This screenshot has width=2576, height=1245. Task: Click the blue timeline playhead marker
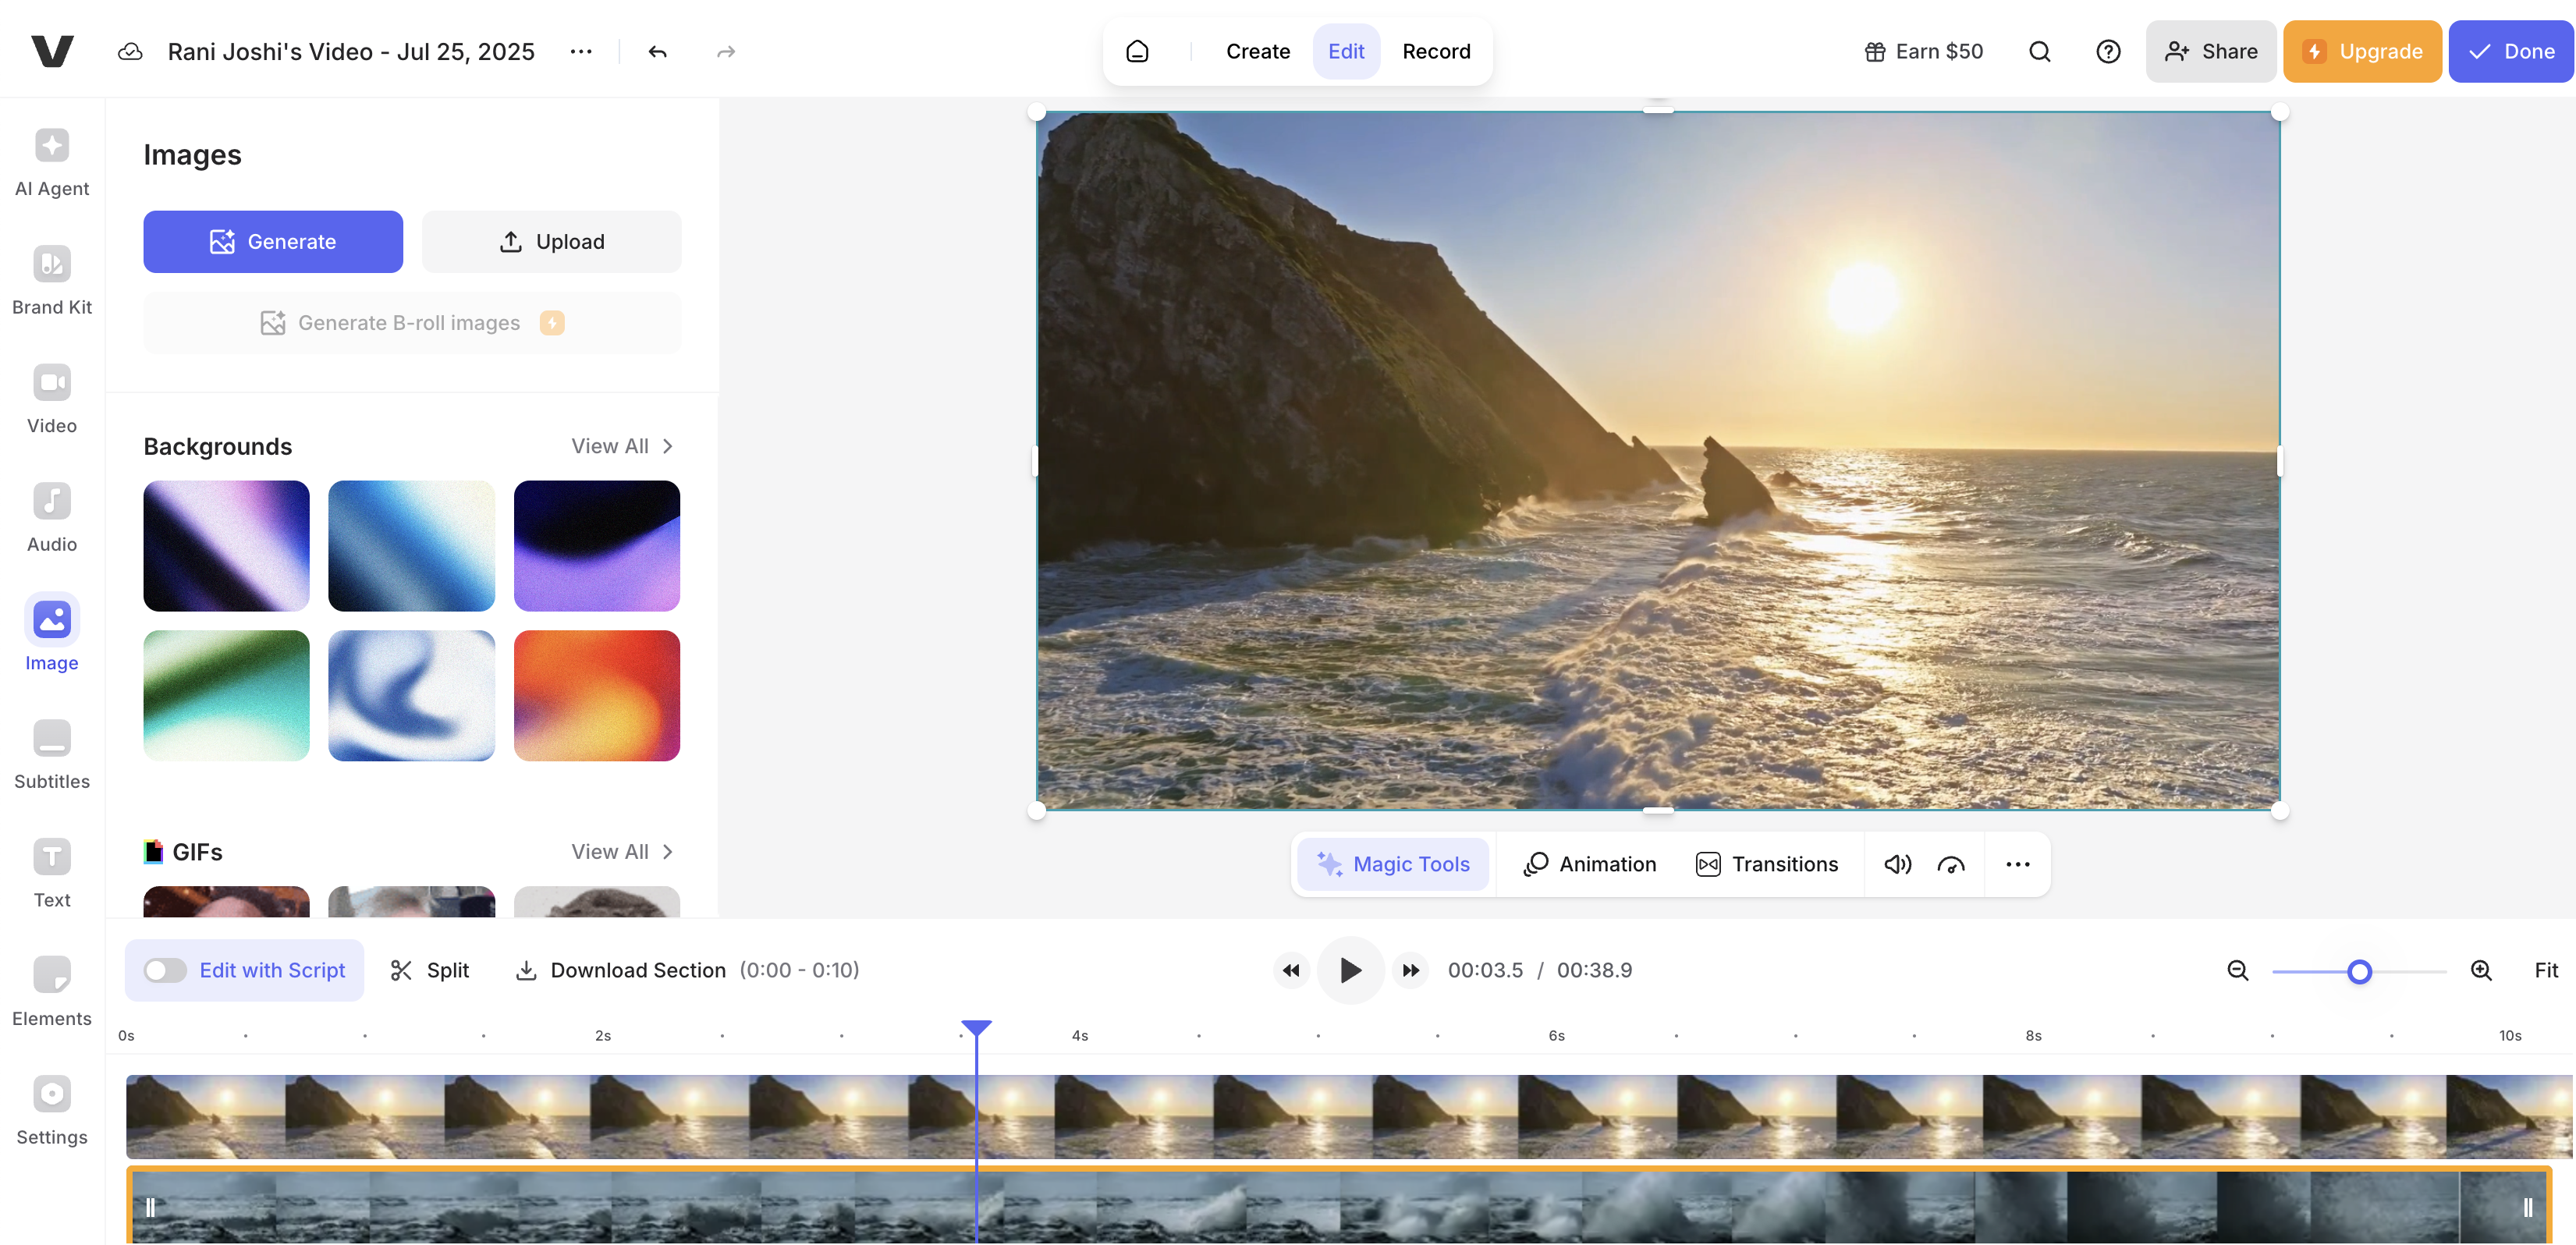pos(976,1027)
